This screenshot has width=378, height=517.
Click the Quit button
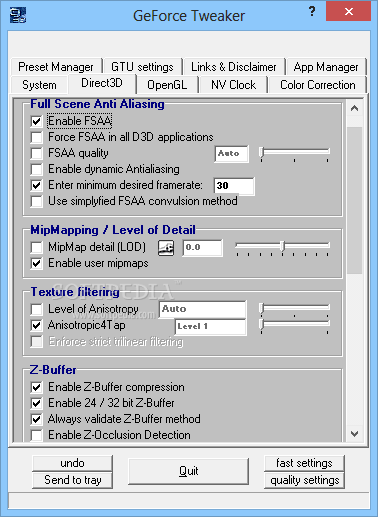188,471
